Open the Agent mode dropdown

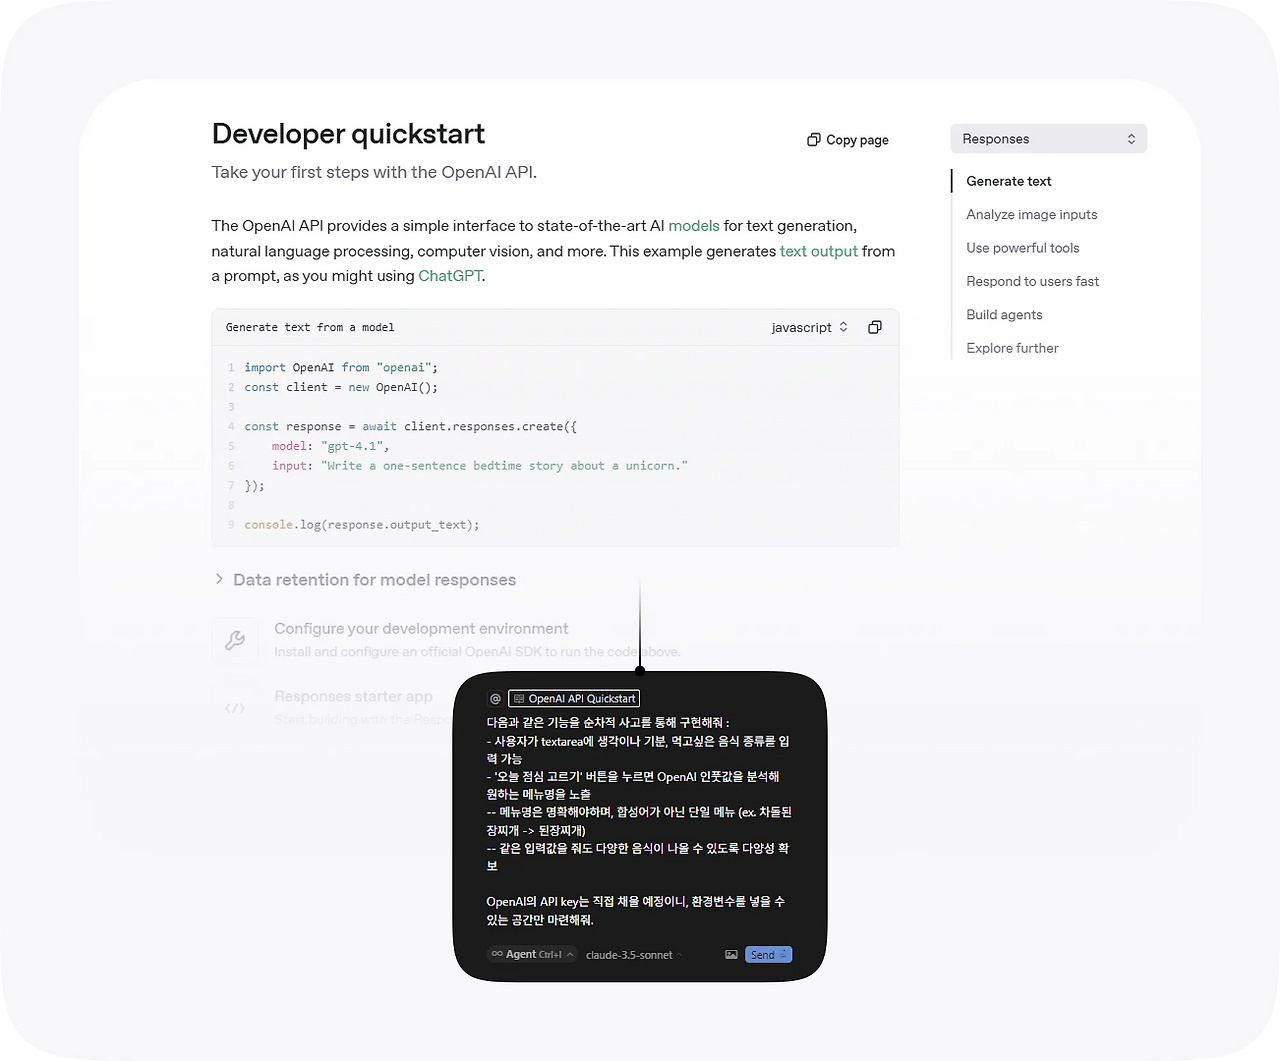point(532,955)
